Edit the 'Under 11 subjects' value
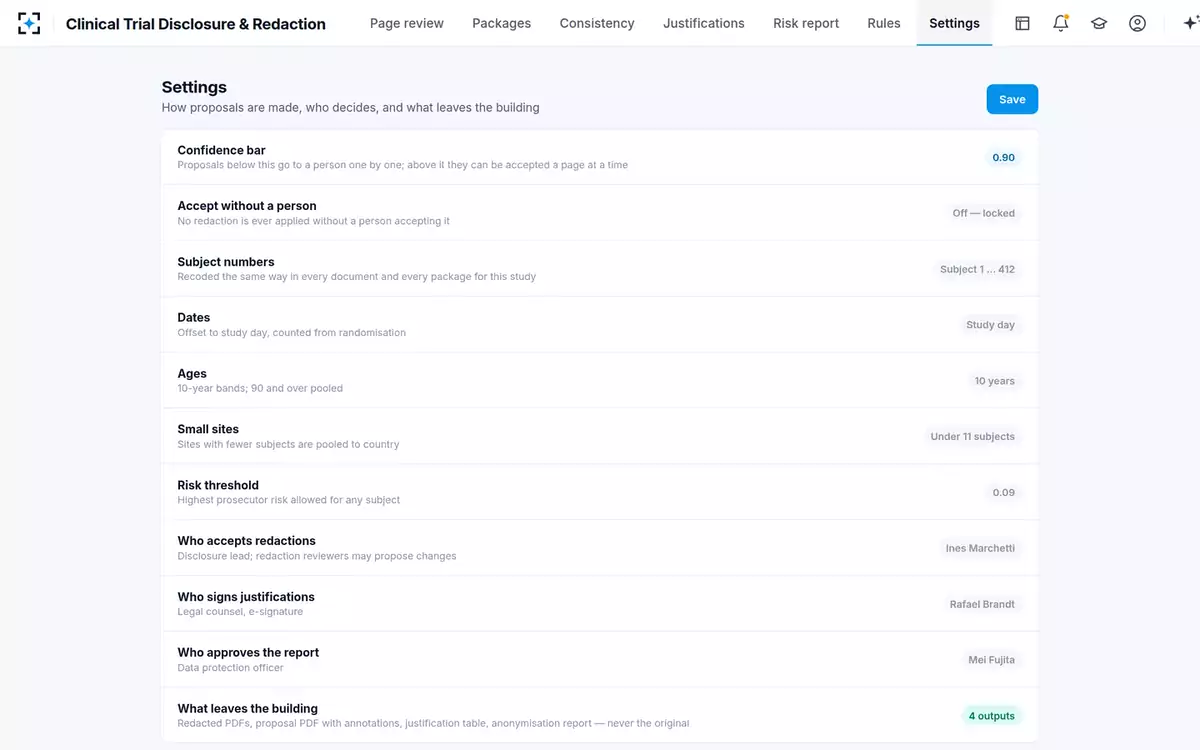The width and height of the screenshot is (1200, 750). [972, 436]
